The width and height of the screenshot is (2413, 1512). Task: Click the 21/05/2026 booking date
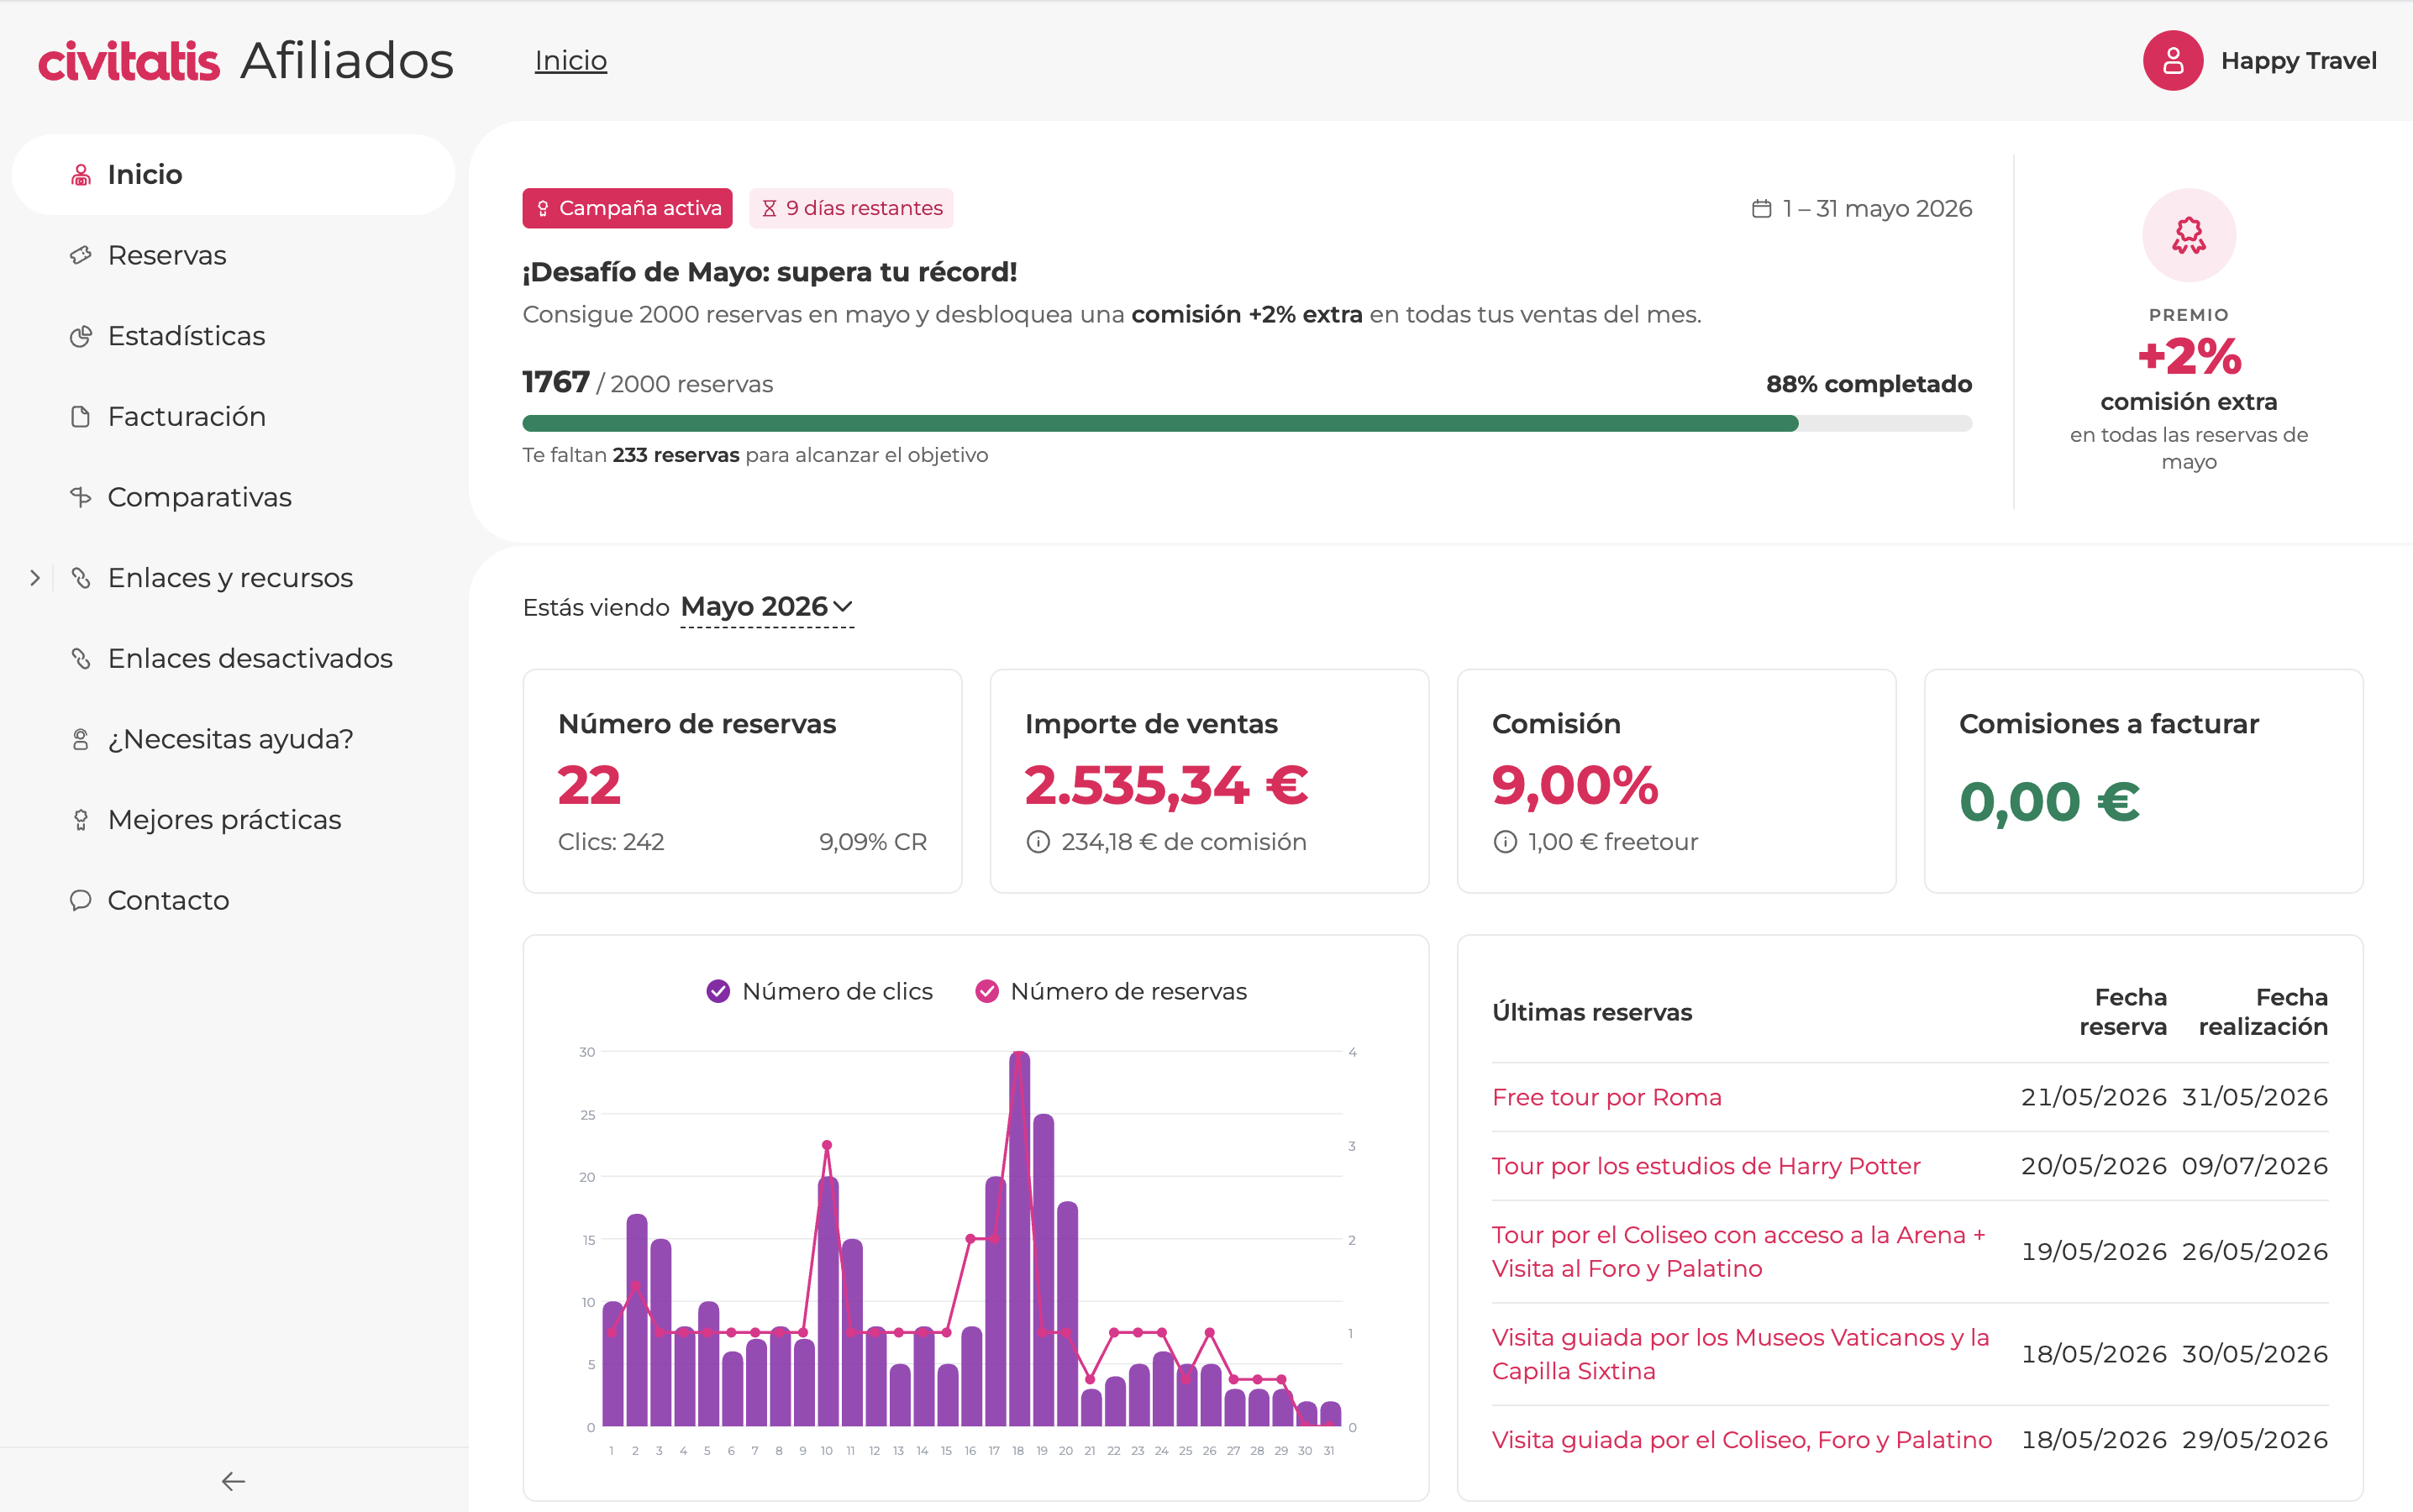2093,1097
